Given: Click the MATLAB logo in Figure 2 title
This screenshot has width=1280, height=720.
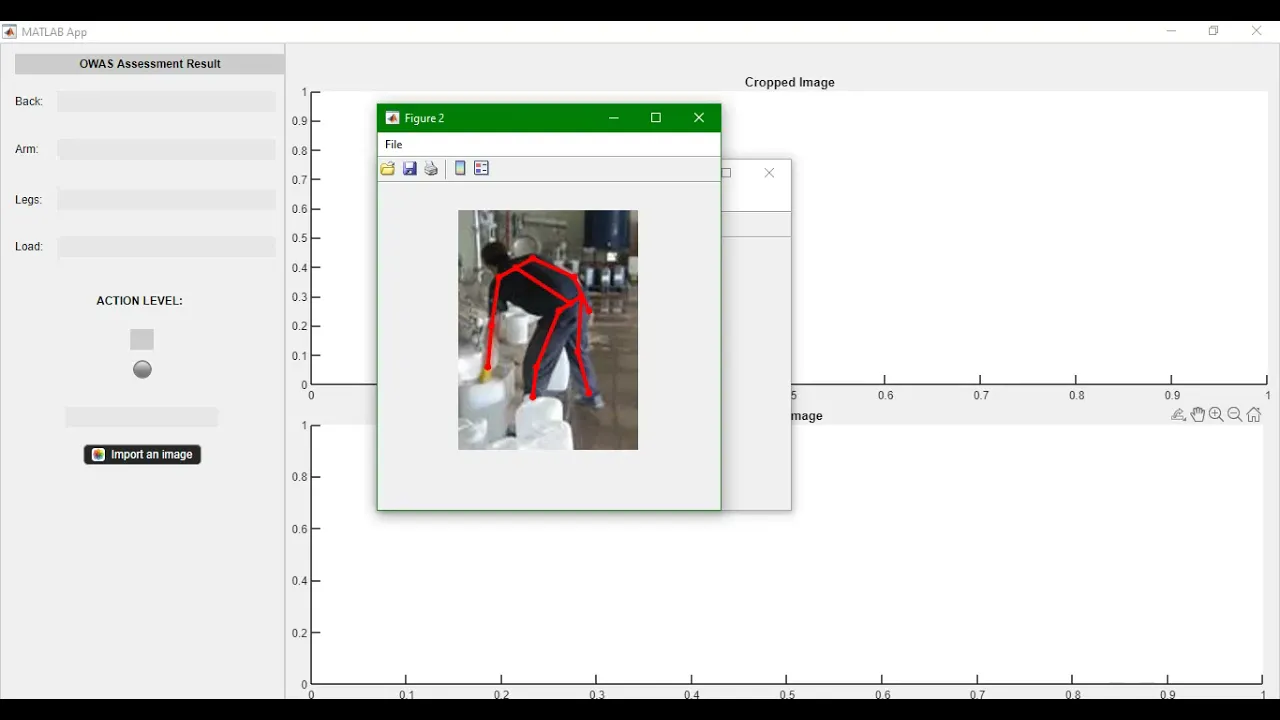Looking at the screenshot, I should pos(393,118).
